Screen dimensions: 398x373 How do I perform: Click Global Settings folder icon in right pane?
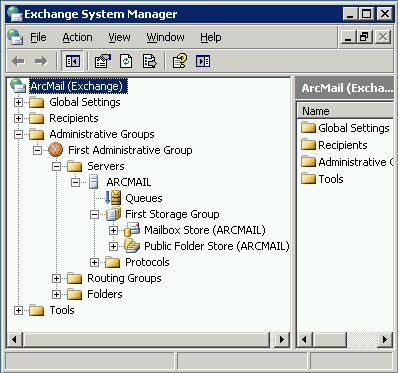(x=308, y=128)
